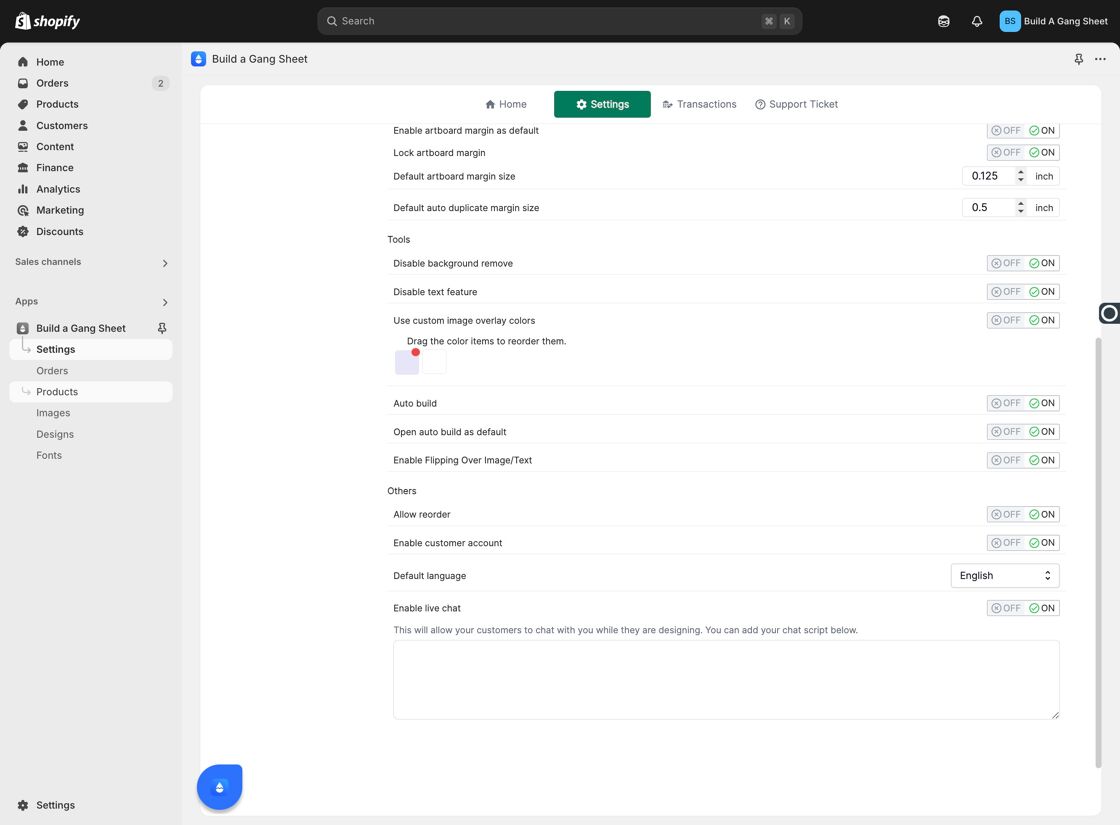
Task: Click the pin icon in app header
Action: click(x=1079, y=59)
